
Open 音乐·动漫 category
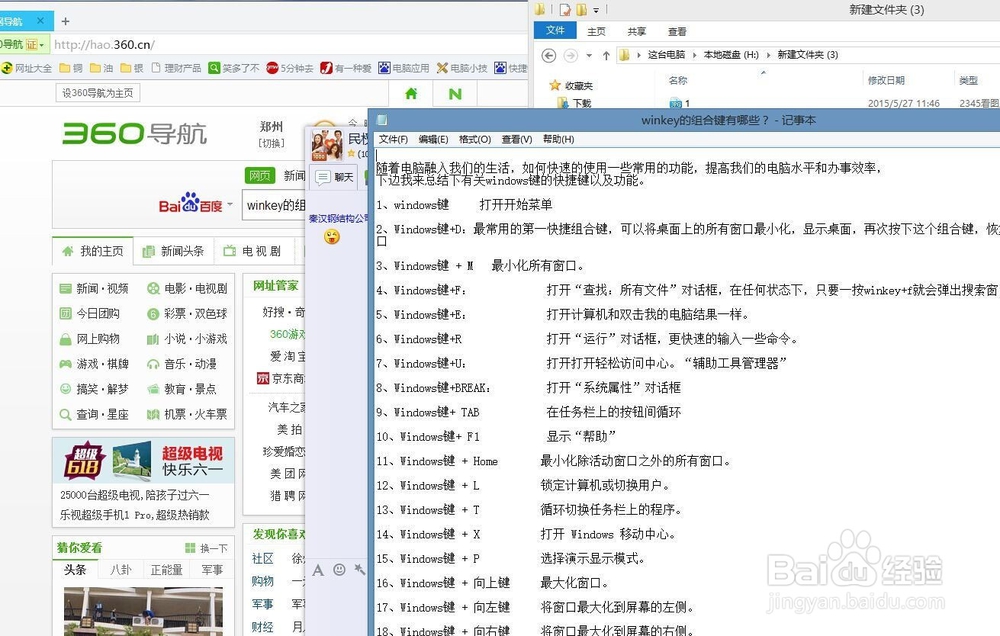tap(182, 364)
